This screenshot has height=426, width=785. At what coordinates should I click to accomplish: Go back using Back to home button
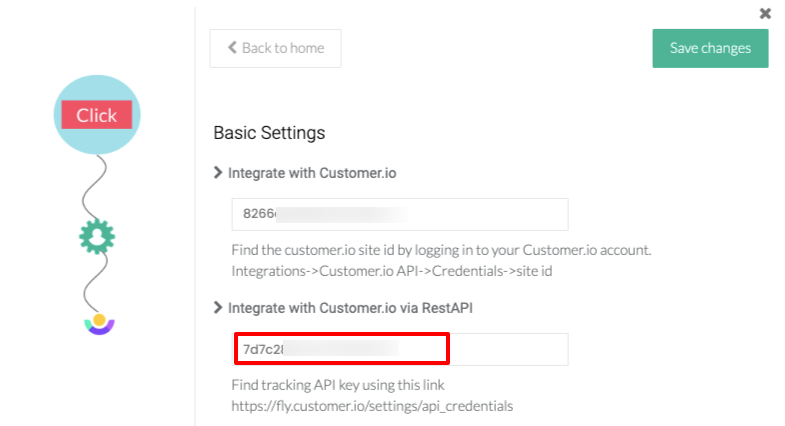(x=275, y=48)
